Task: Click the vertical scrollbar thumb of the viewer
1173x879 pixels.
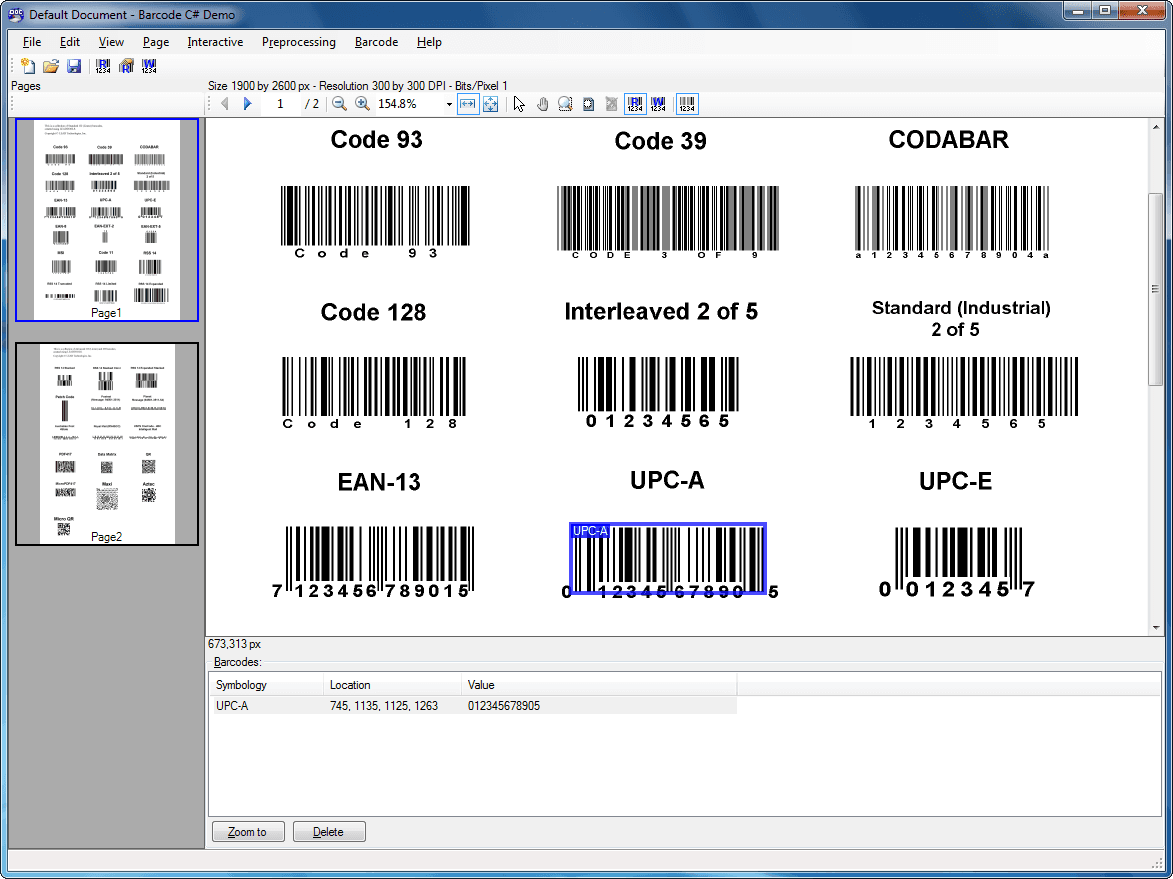Action: coord(1156,290)
